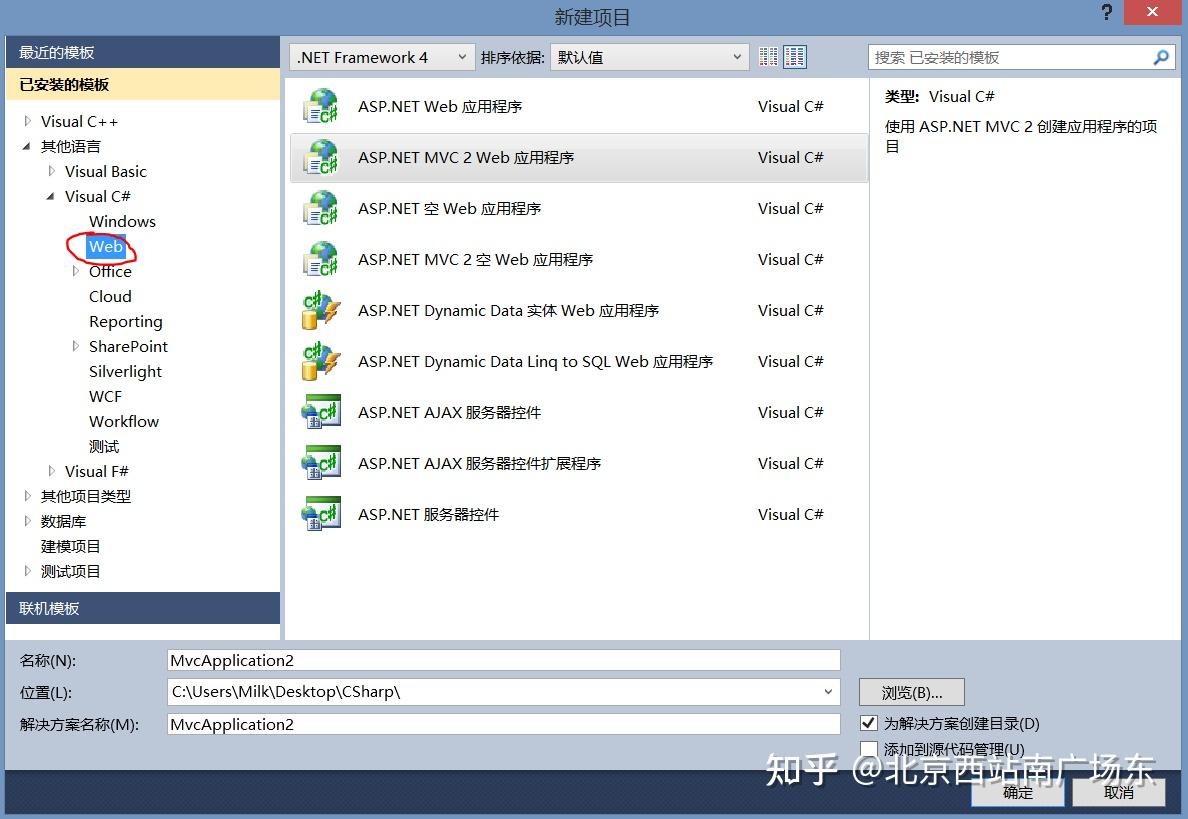Click the Dynamic Data 实体 Web template icon
This screenshot has height=819, width=1188.
(320, 310)
